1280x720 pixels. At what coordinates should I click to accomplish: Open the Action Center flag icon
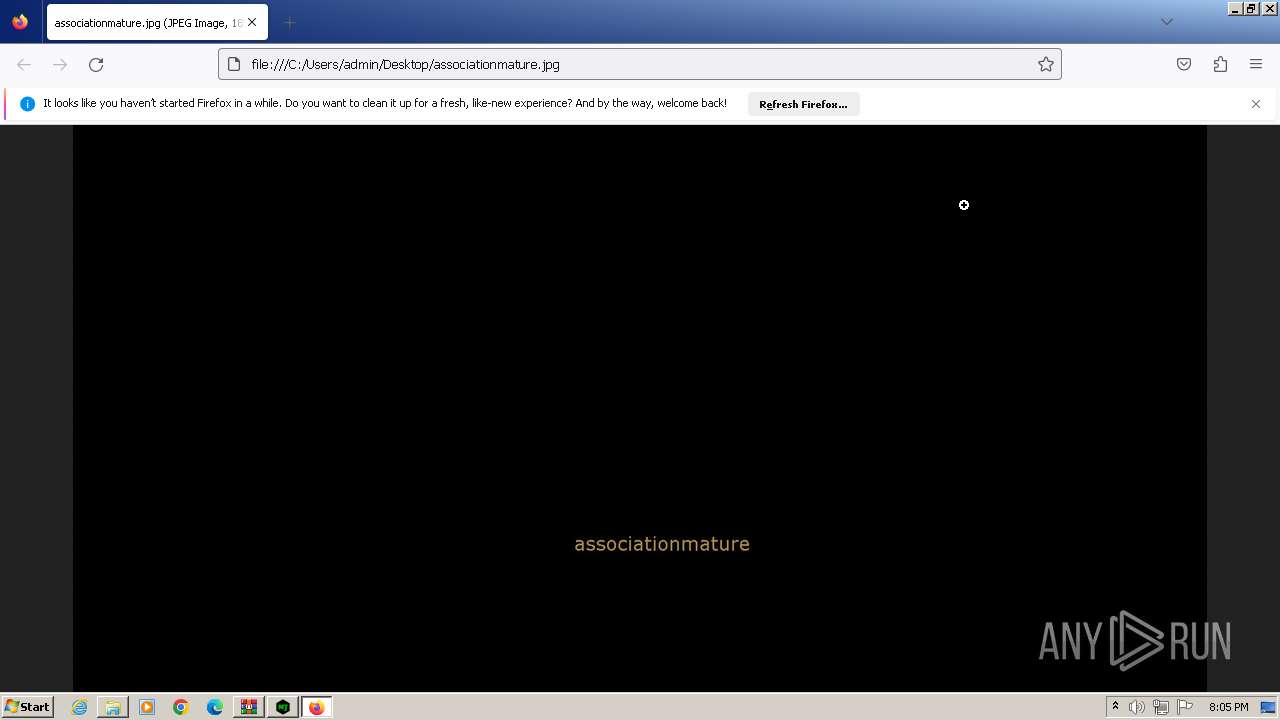(1185, 707)
